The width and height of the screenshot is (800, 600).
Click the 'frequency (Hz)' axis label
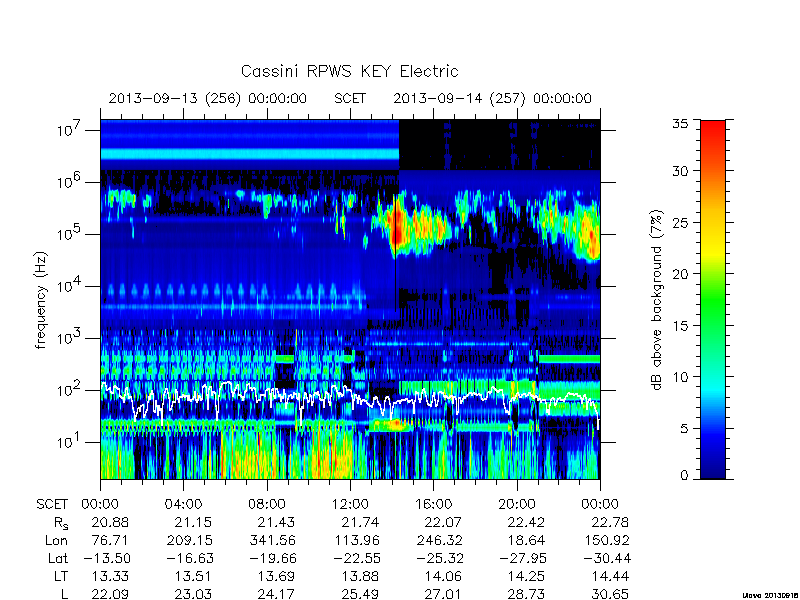click(41, 300)
